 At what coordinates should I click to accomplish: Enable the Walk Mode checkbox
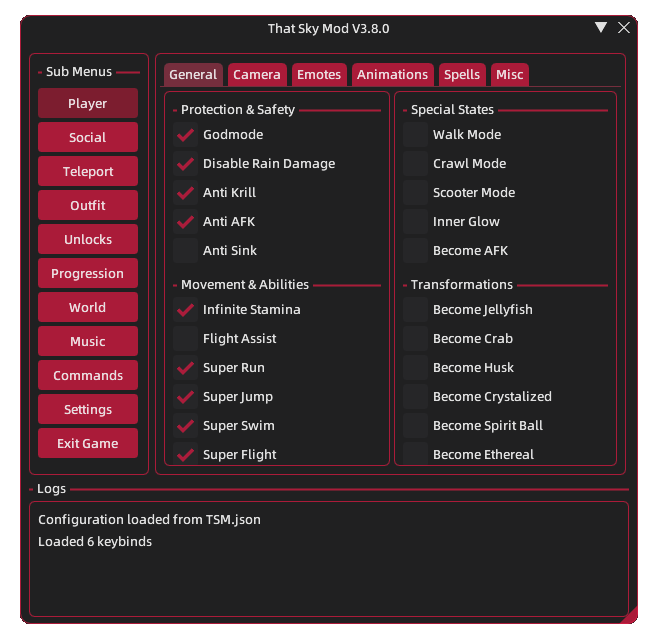(415, 135)
